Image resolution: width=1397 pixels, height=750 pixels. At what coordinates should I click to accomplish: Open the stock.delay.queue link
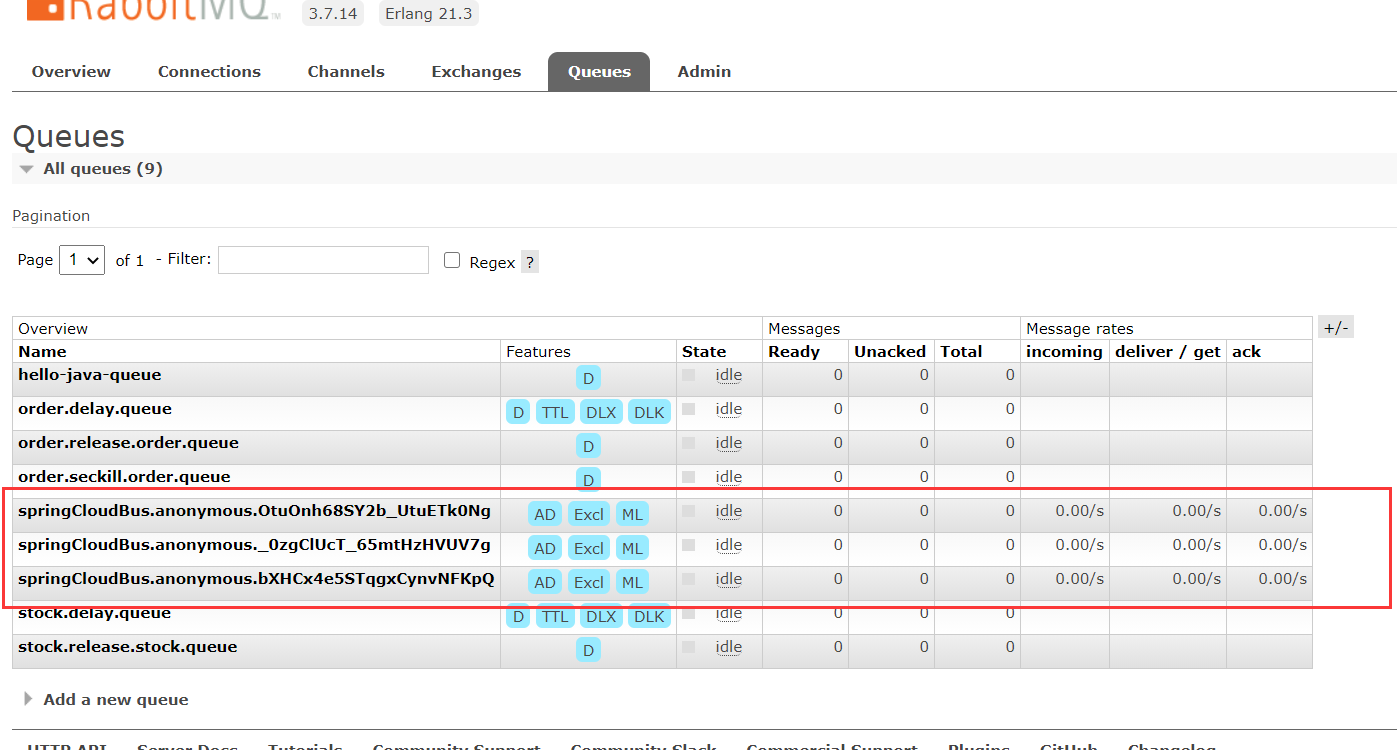(94, 613)
